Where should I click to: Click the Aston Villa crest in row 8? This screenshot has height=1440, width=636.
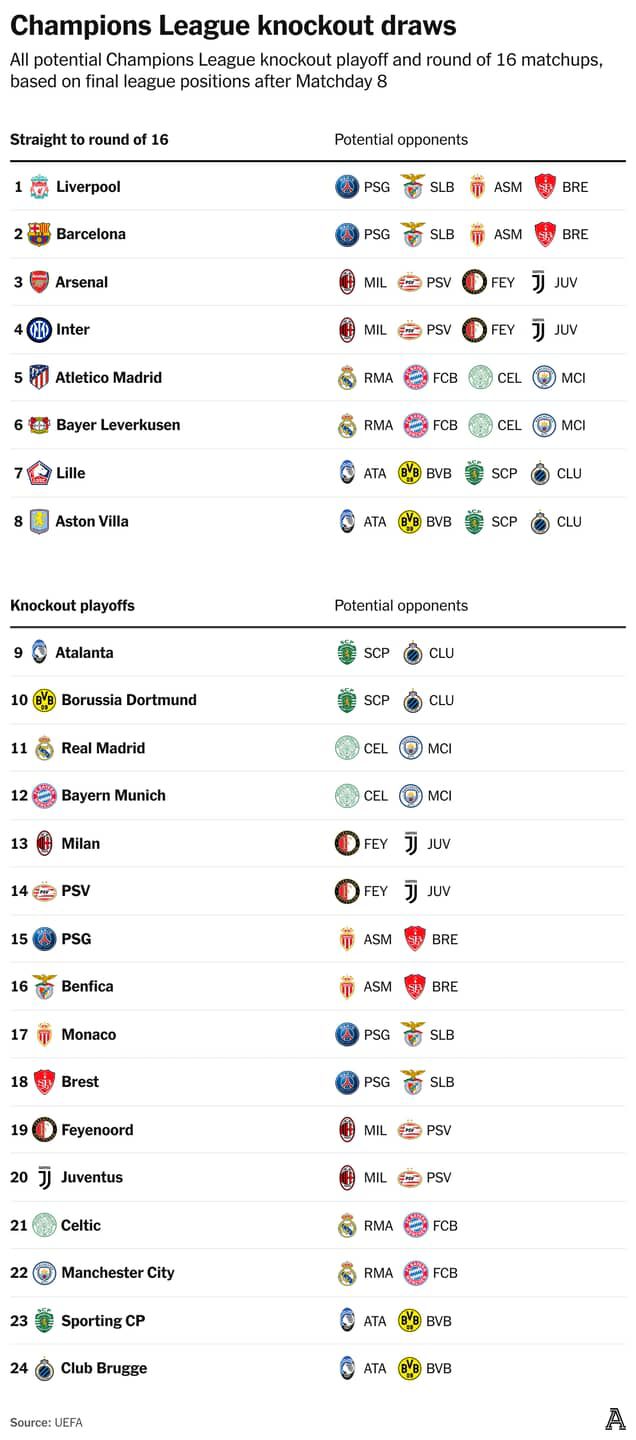39,521
